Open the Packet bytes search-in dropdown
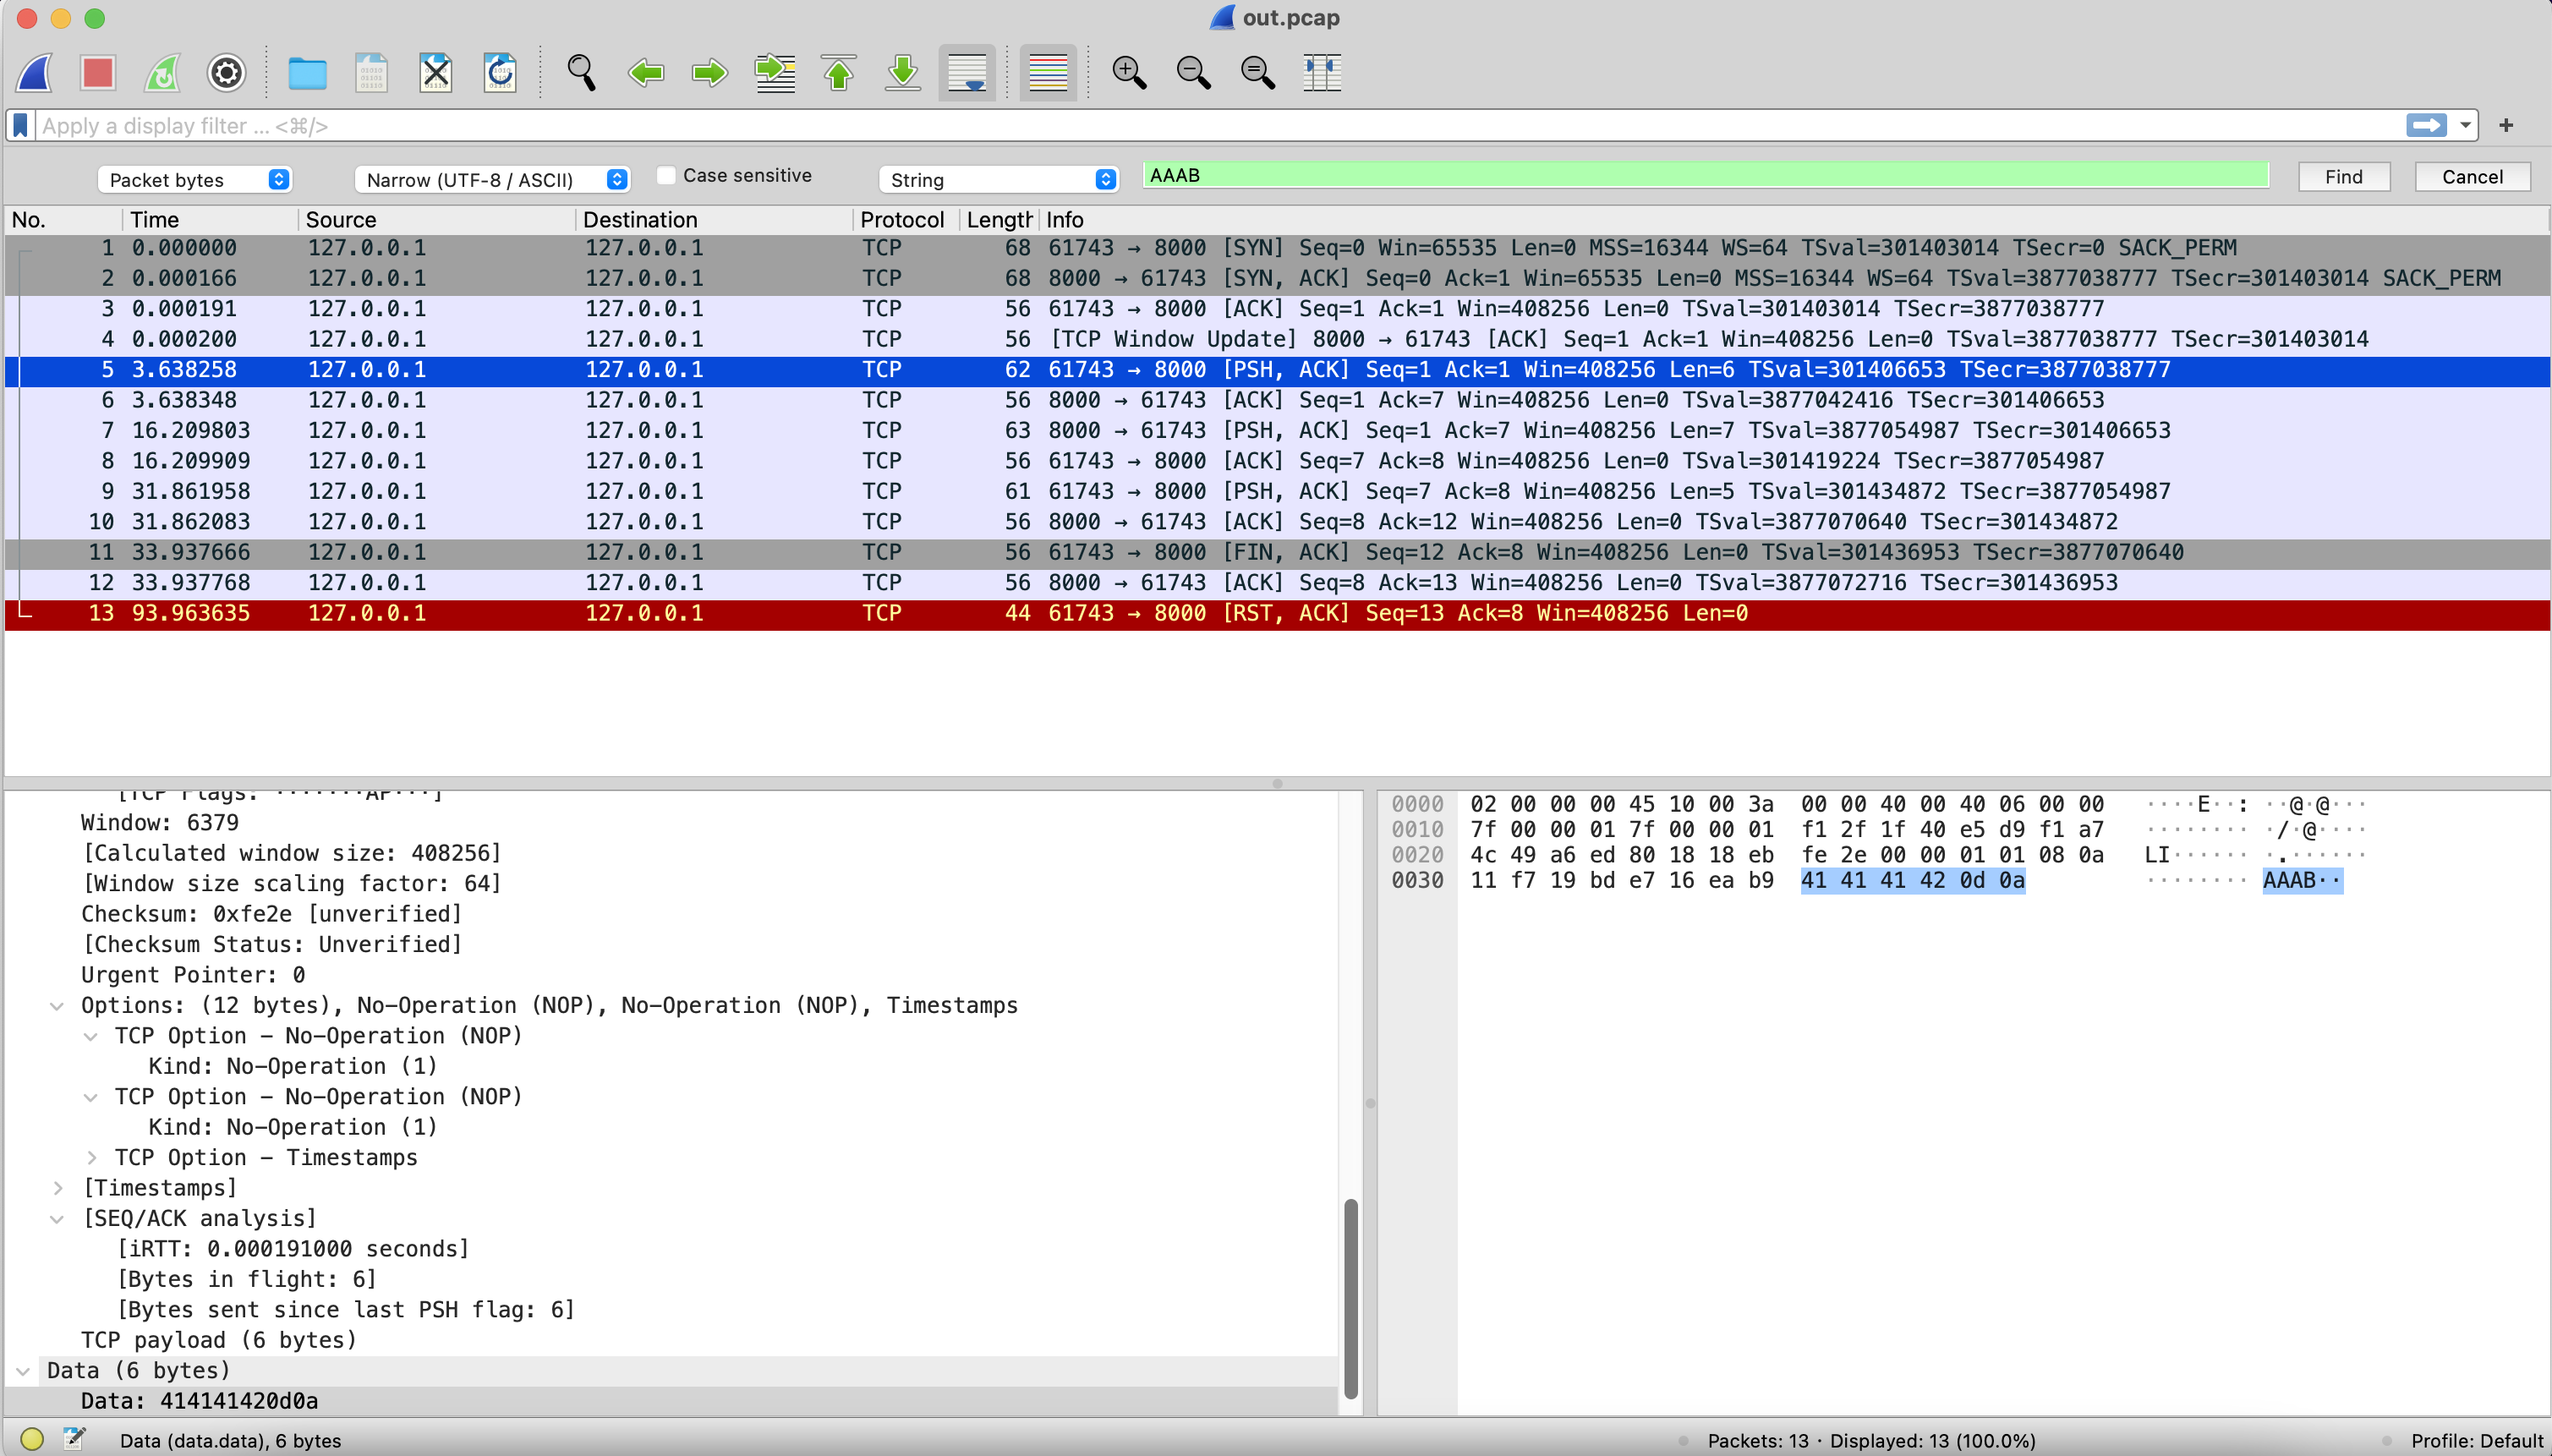This screenshot has width=2552, height=1456. pyautogui.click(x=195, y=179)
